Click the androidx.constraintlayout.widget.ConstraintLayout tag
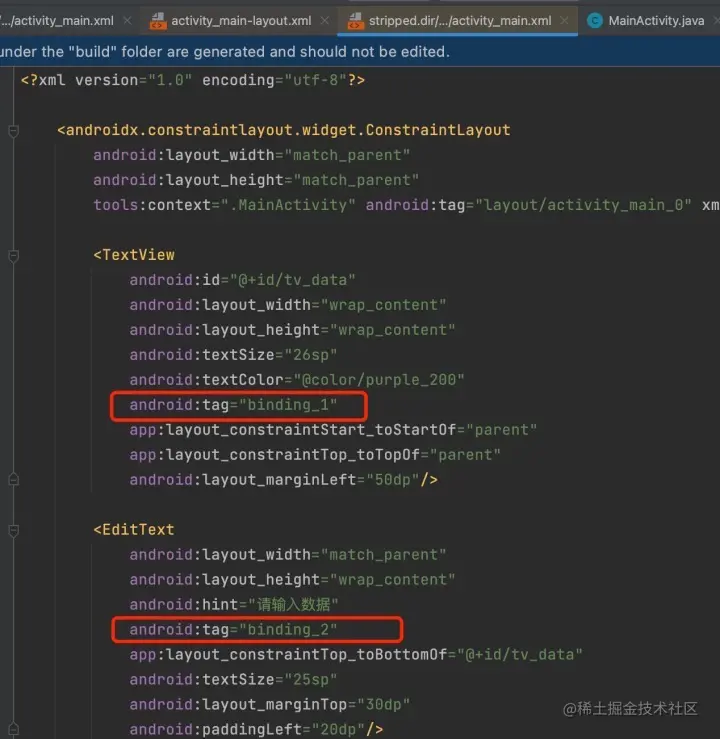The height and width of the screenshot is (739, 720). pyautogui.click(x=284, y=130)
